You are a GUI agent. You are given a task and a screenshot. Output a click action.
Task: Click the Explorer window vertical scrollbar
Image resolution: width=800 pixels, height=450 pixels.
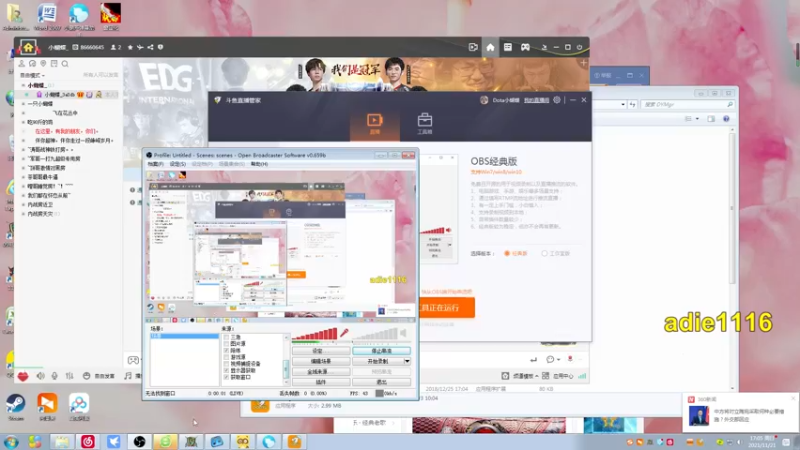(732, 258)
